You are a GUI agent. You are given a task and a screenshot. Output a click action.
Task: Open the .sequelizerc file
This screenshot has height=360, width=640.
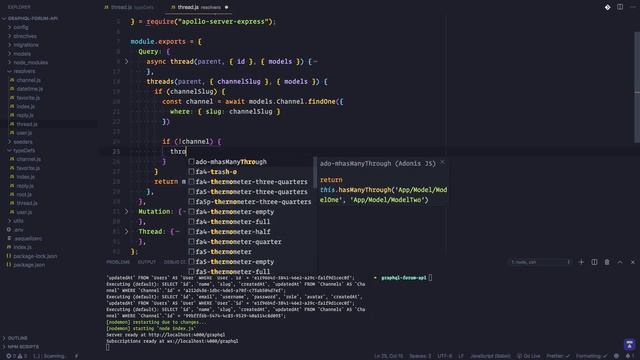point(28,238)
